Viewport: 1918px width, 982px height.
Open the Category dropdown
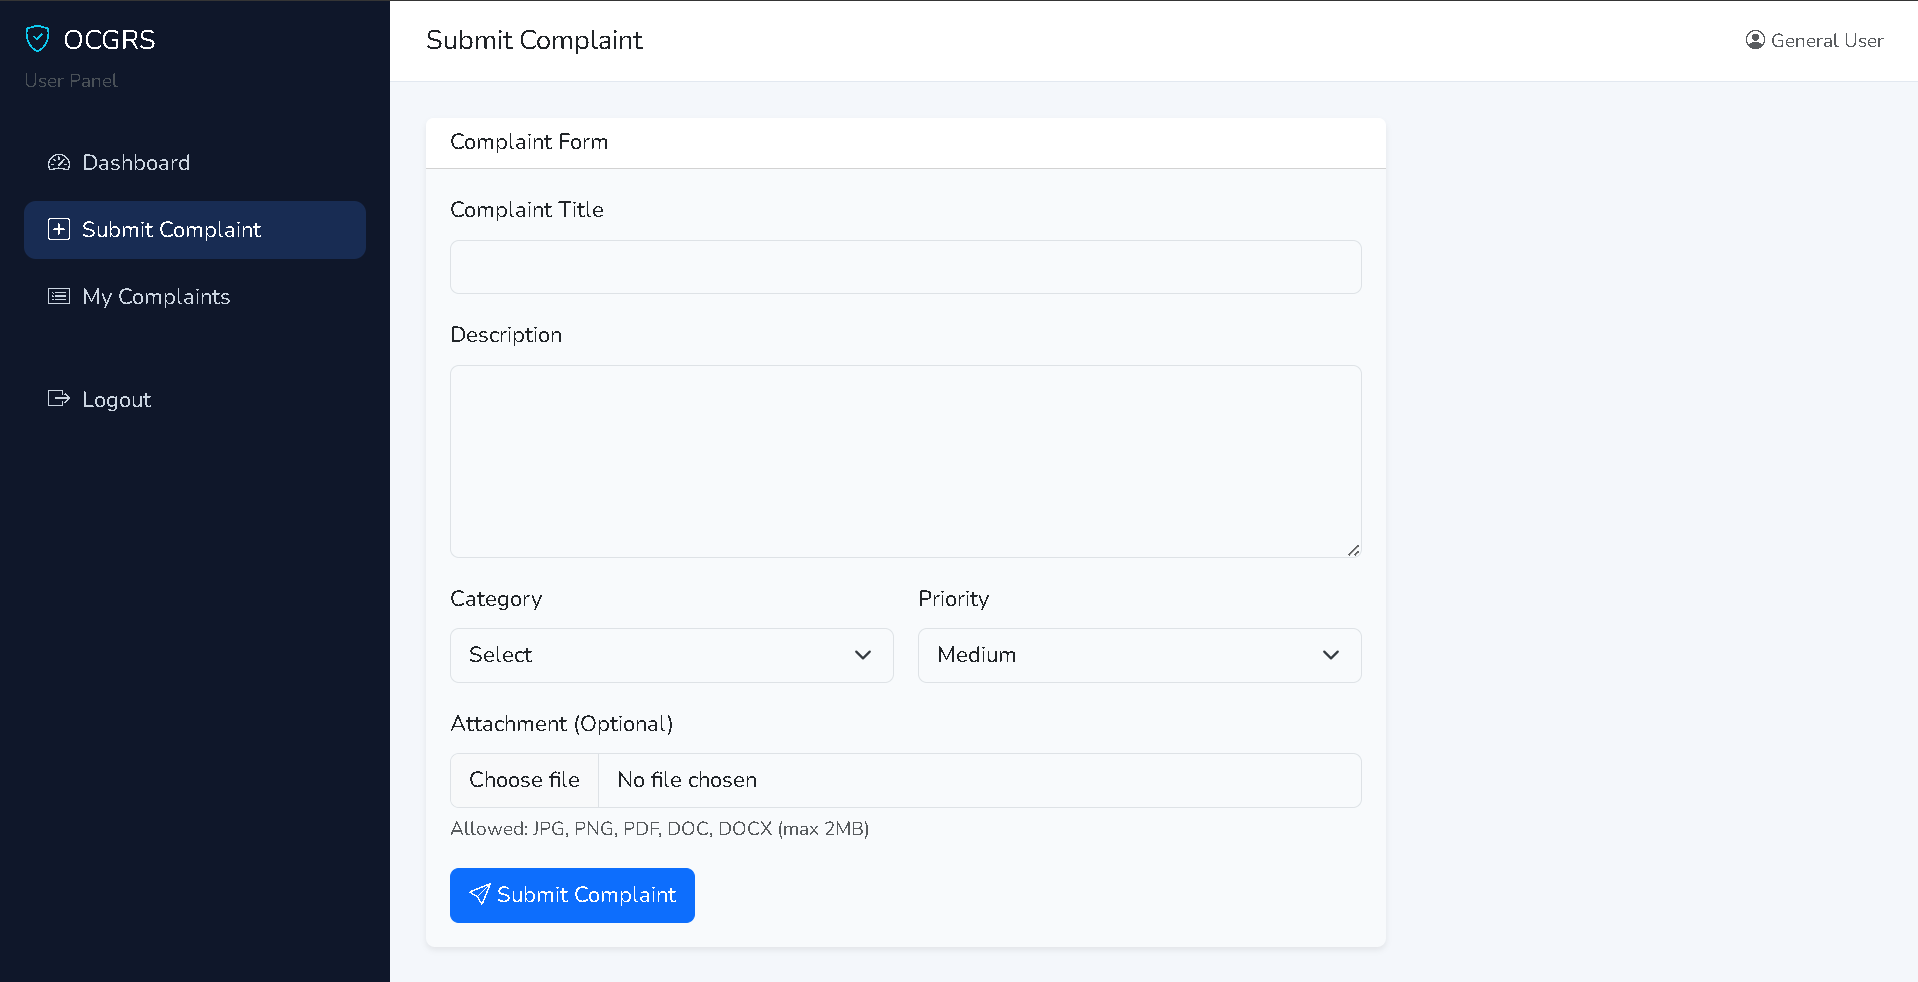pos(672,655)
